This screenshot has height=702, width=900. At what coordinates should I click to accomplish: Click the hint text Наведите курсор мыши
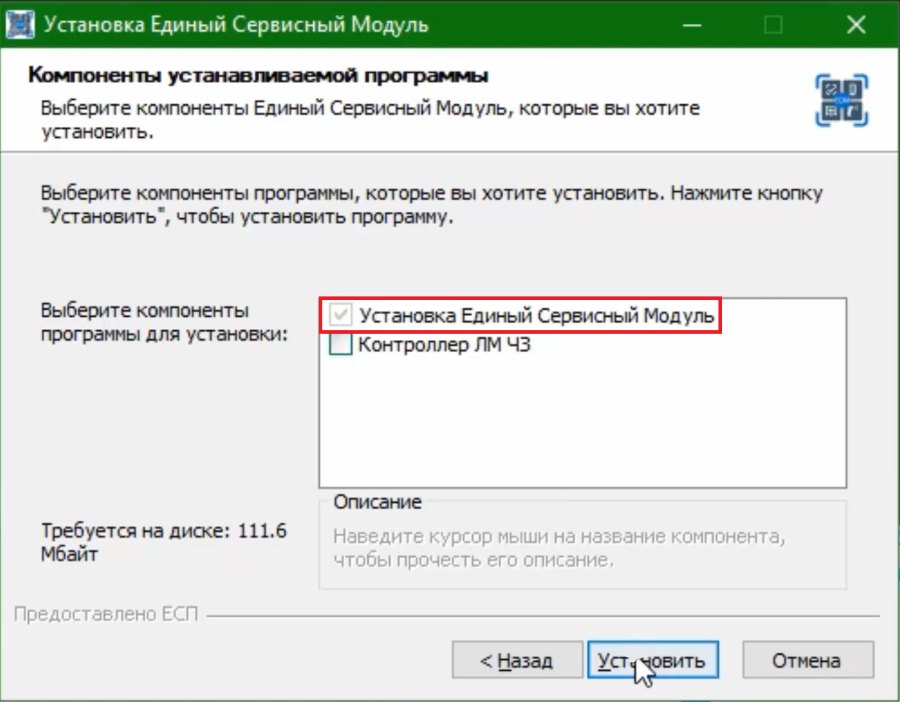[x=559, y=548]
